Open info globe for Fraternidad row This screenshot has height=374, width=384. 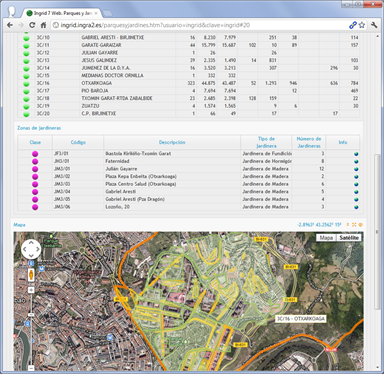coord(356,161)
